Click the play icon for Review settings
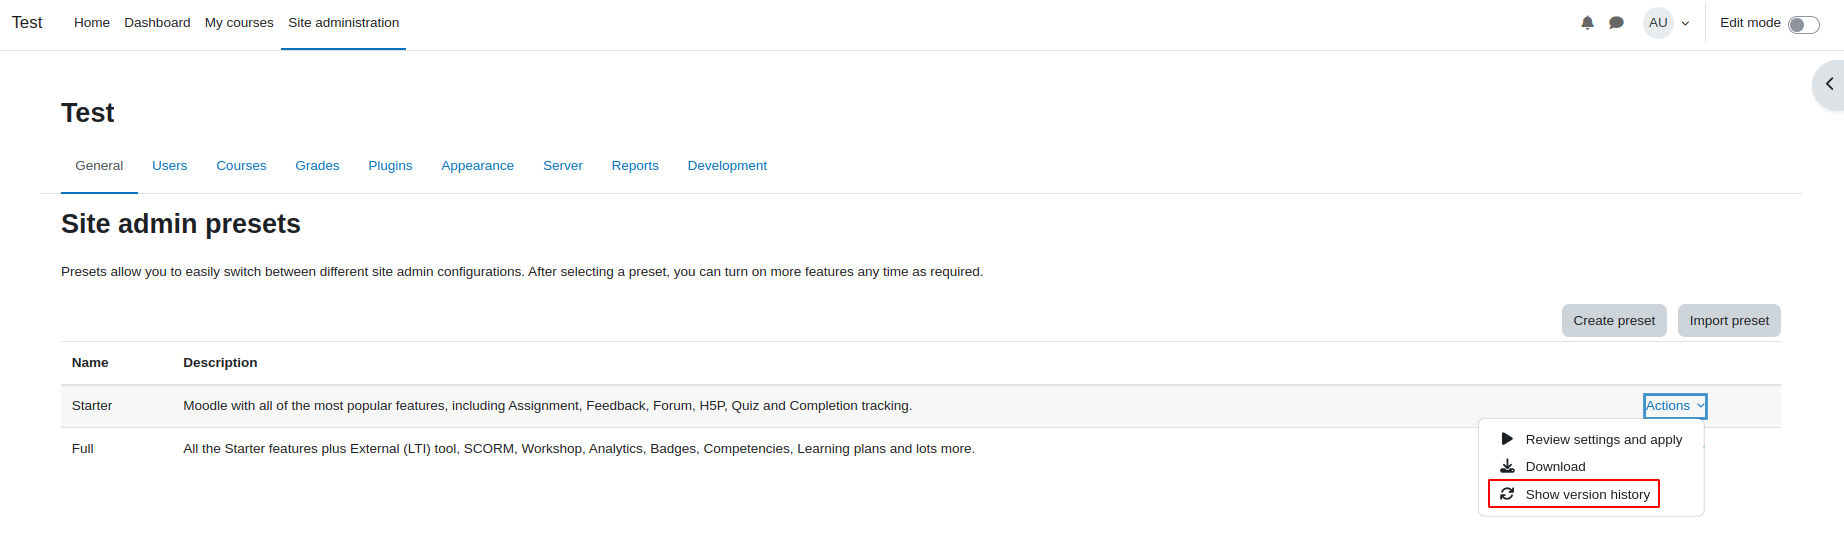1844x552 pixels. (x=1507, y=439)
